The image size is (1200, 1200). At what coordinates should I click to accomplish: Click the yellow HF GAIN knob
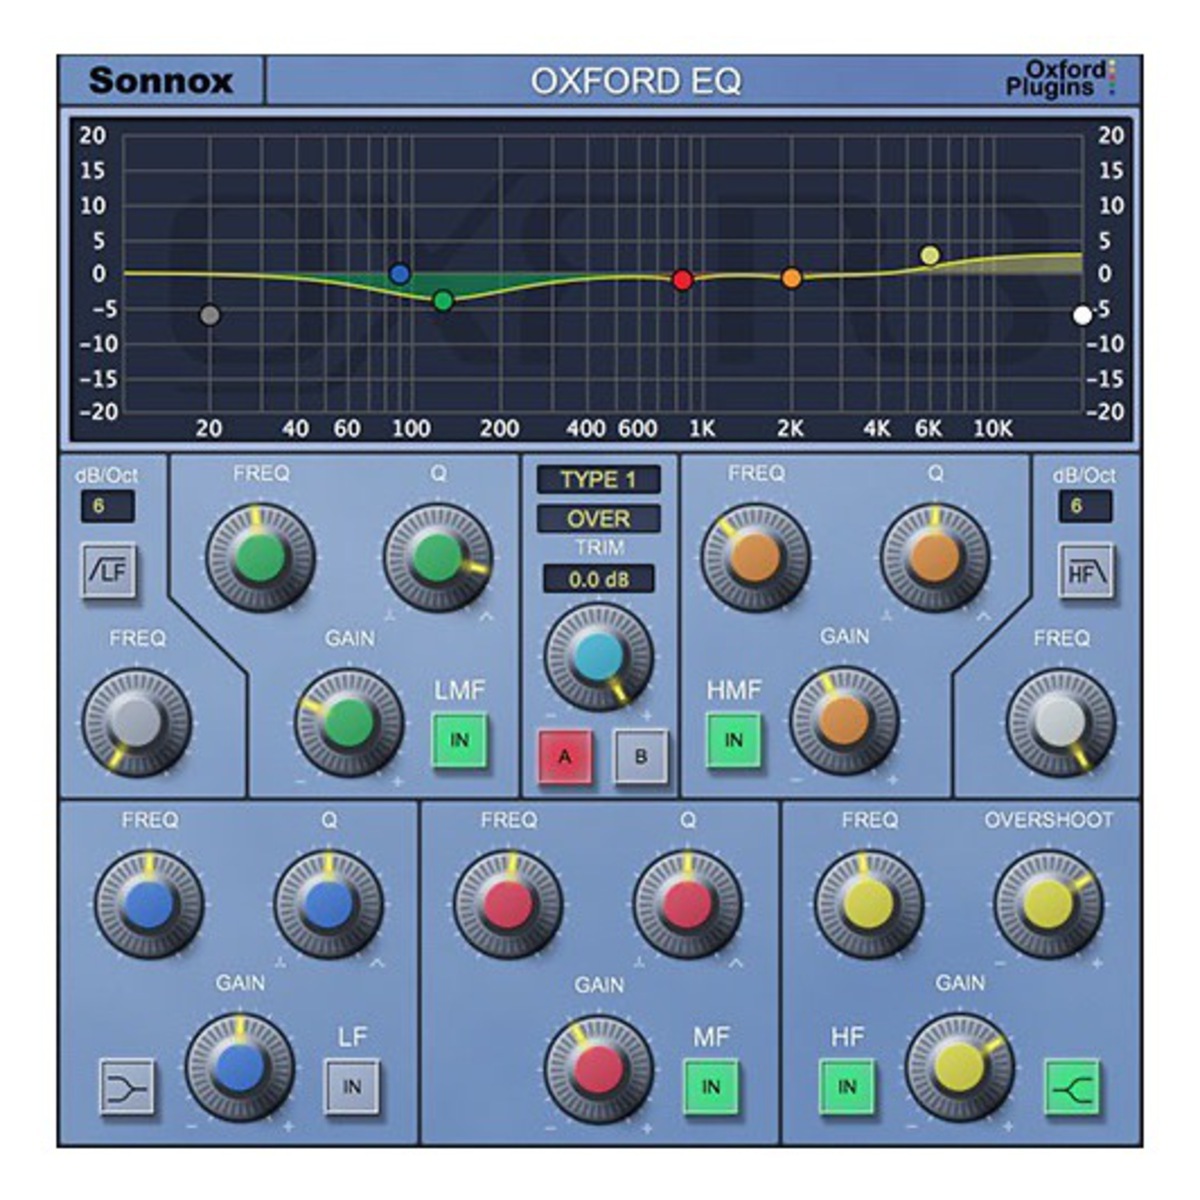click(959, 1068)
